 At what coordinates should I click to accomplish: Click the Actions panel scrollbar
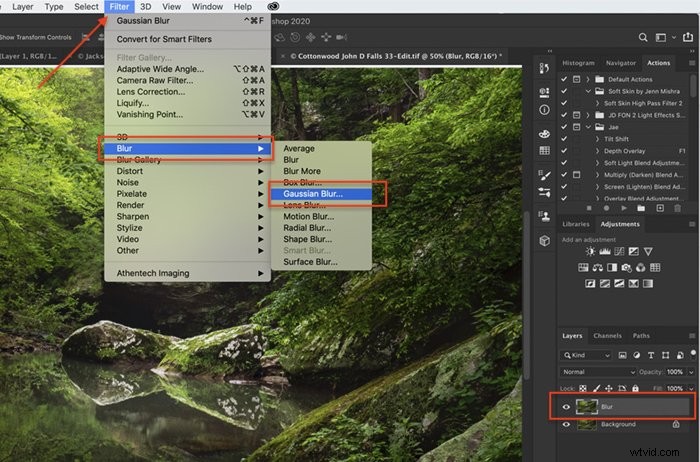(x=693, y=86)
